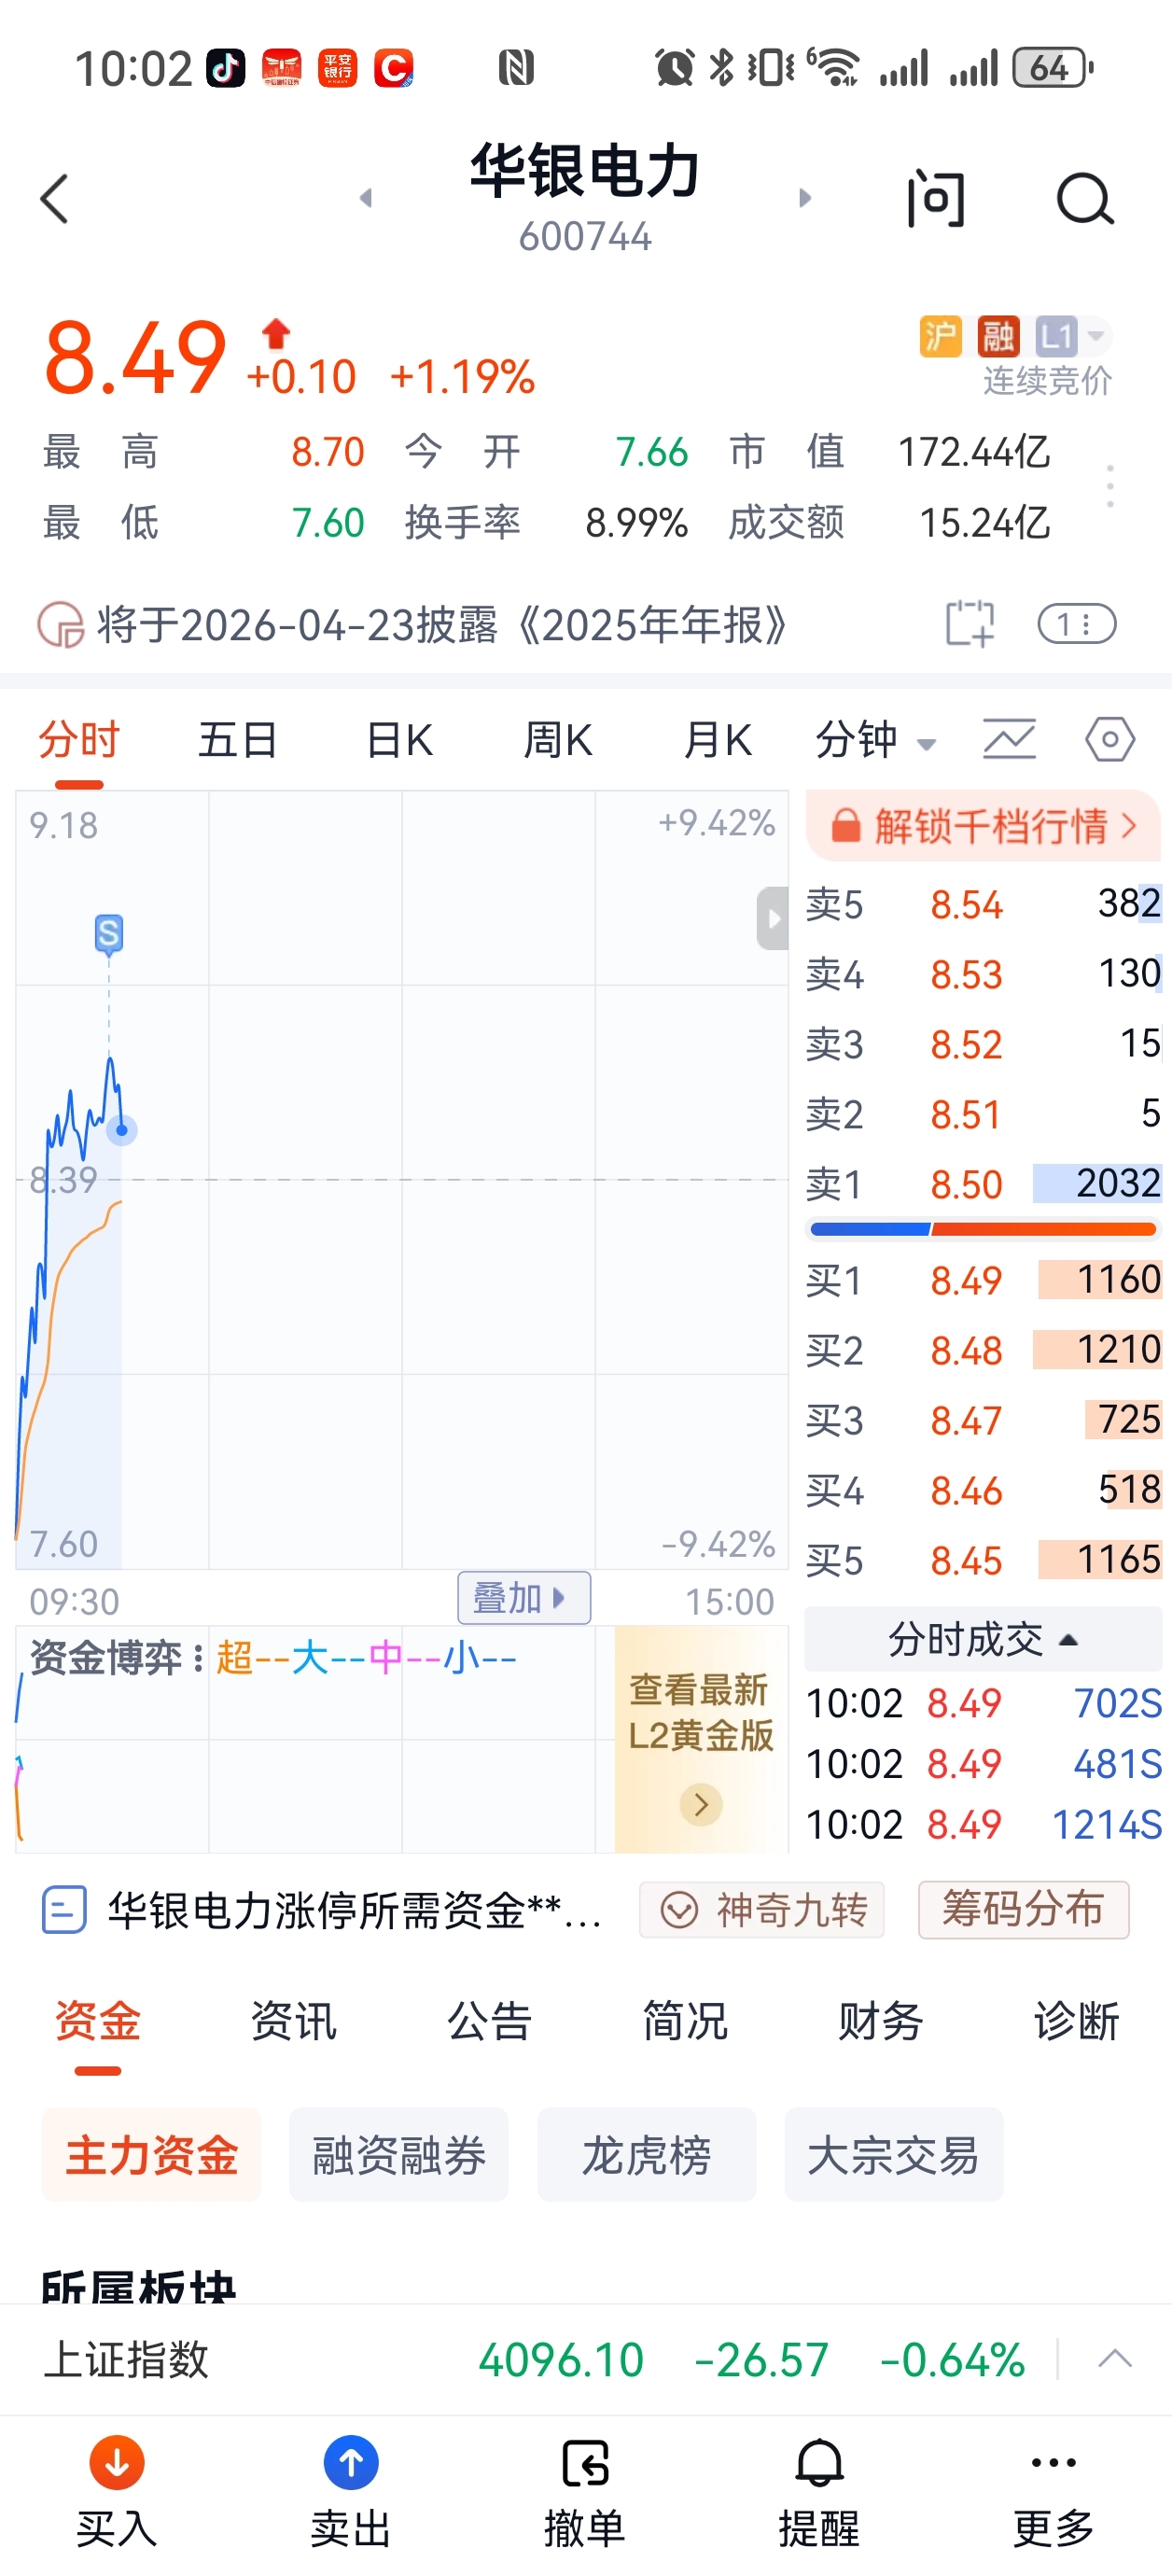Select the 日K chart tab
Viewport: 1172px width, 2576px height.
click(399, 741)
